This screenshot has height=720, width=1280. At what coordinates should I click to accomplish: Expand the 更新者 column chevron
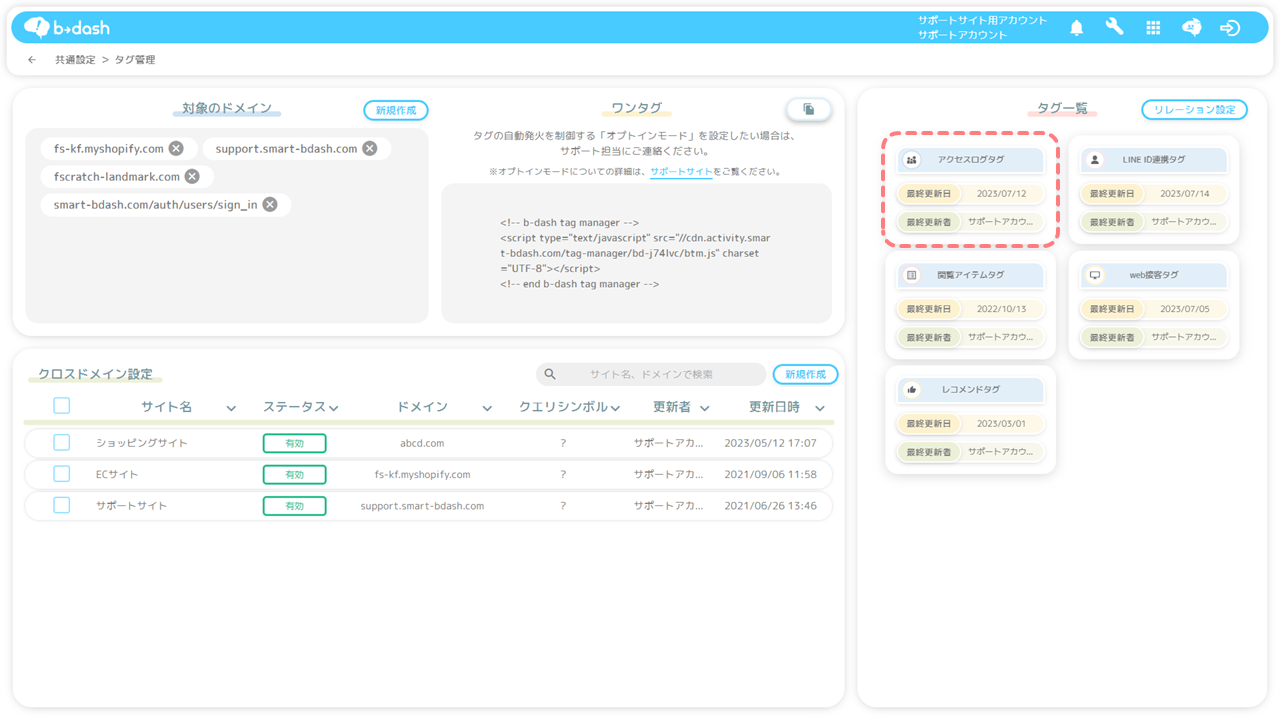pos(705,408)
